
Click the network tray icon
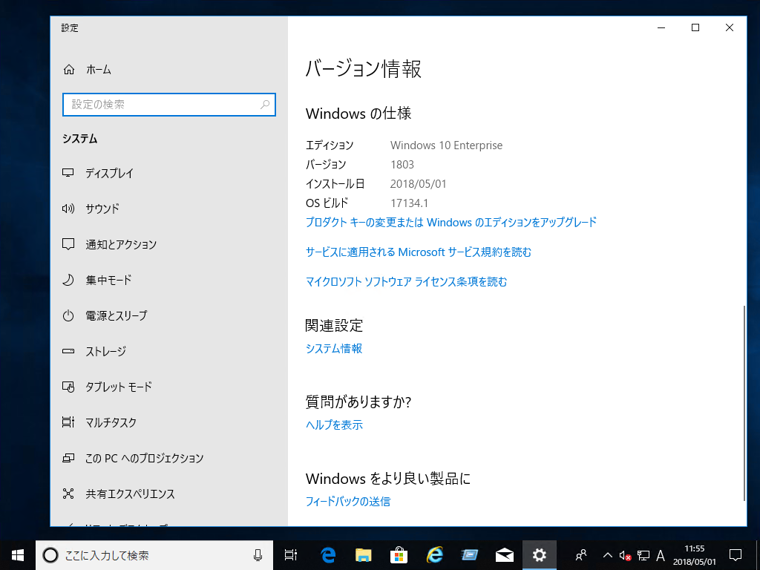click(643, 555)
